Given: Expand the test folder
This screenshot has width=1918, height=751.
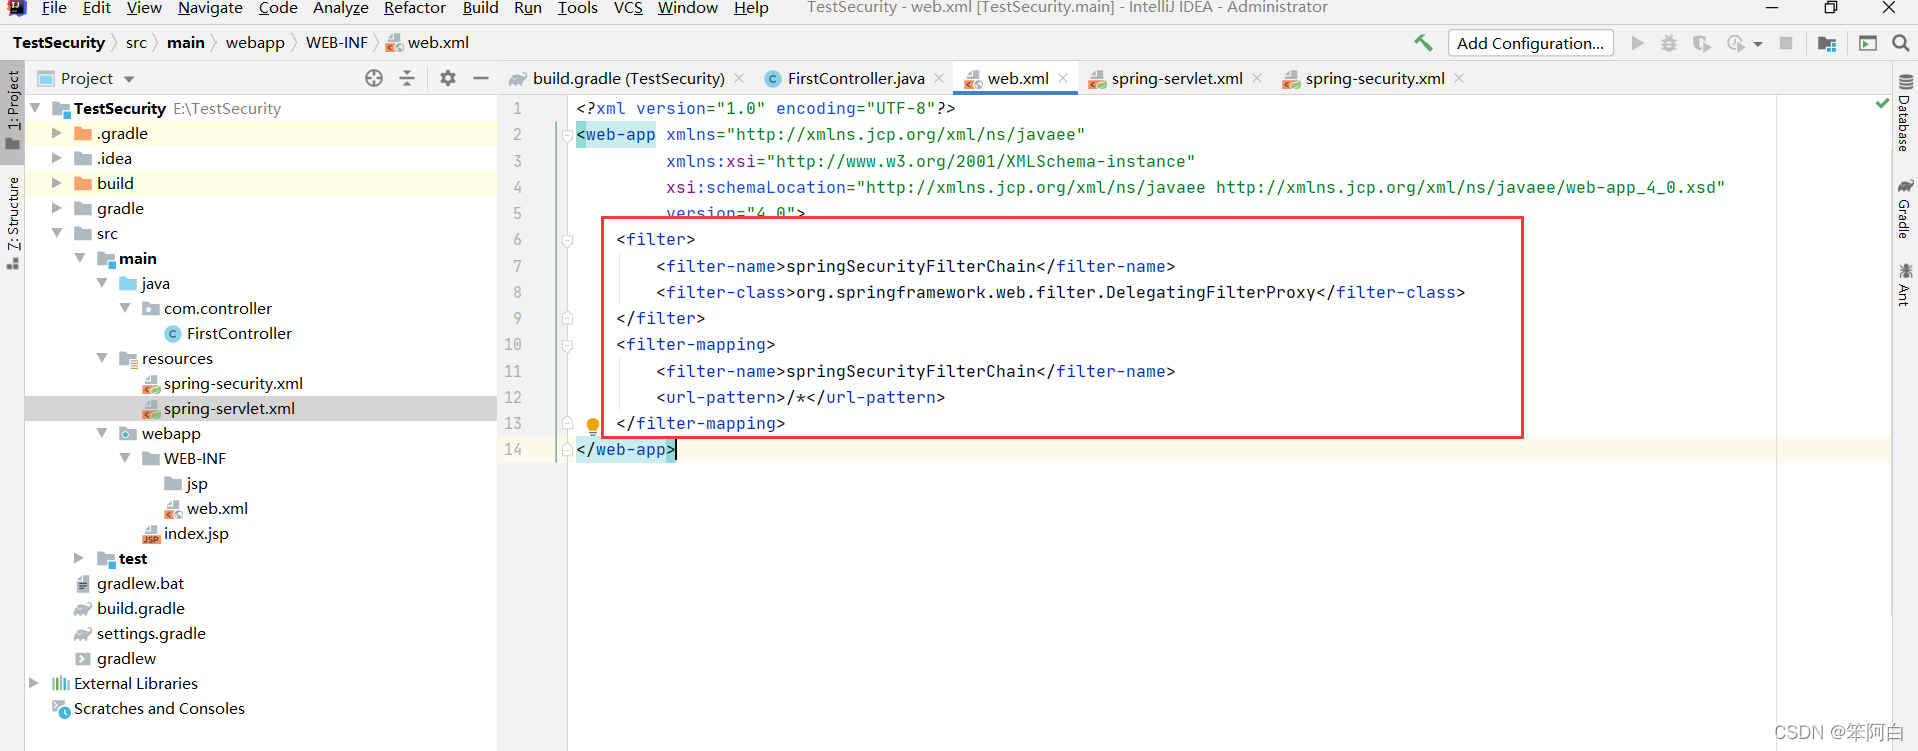Looking at the screenshot, I should [x=79, y=558].
